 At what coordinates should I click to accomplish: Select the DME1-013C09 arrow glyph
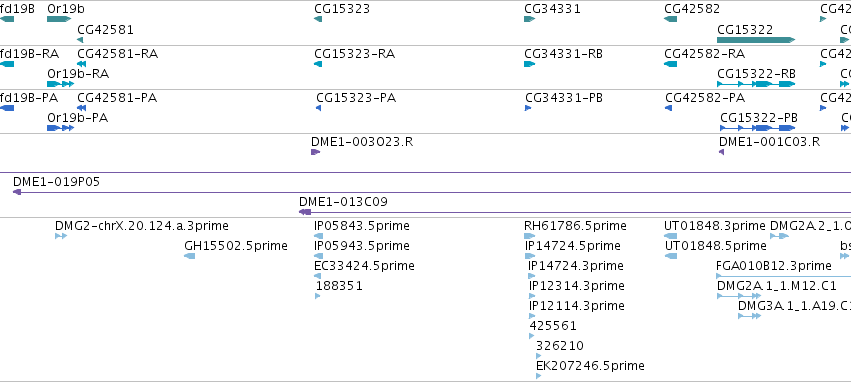tap(305, 212)
